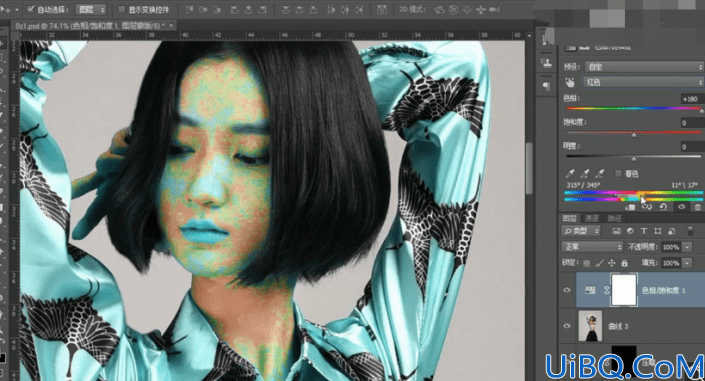Switch to the 通道 channels tab
The width and height of the screenshot is (705, 381).
[x=591, y=219]
